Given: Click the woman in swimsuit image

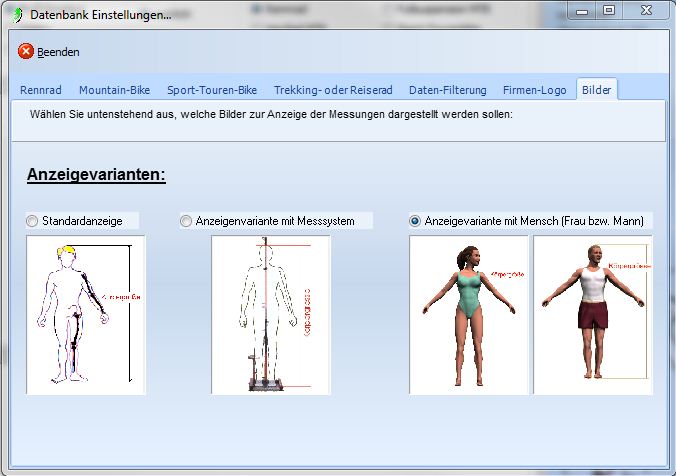Looking at the screenshot, I should 468,314.
